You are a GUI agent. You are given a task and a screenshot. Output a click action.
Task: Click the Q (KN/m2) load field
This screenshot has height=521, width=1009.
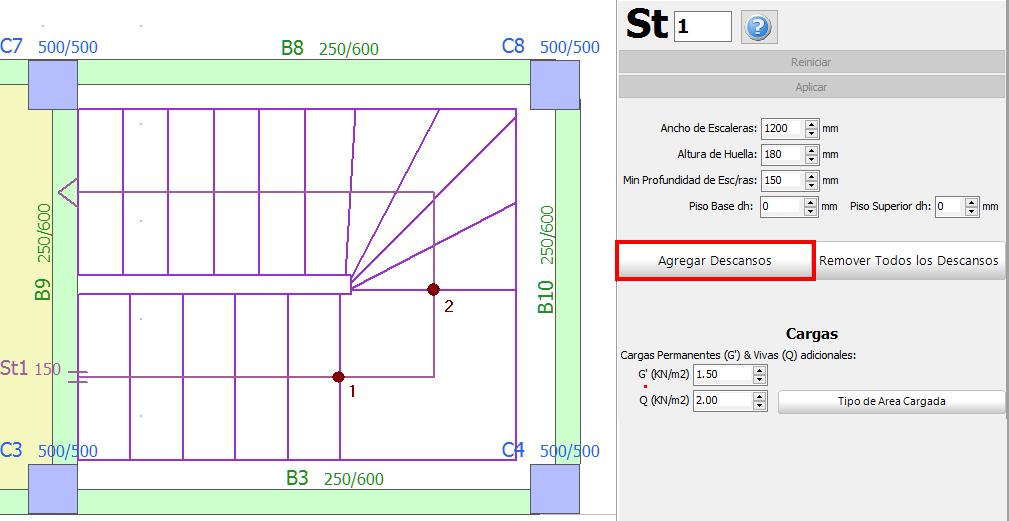721,401
